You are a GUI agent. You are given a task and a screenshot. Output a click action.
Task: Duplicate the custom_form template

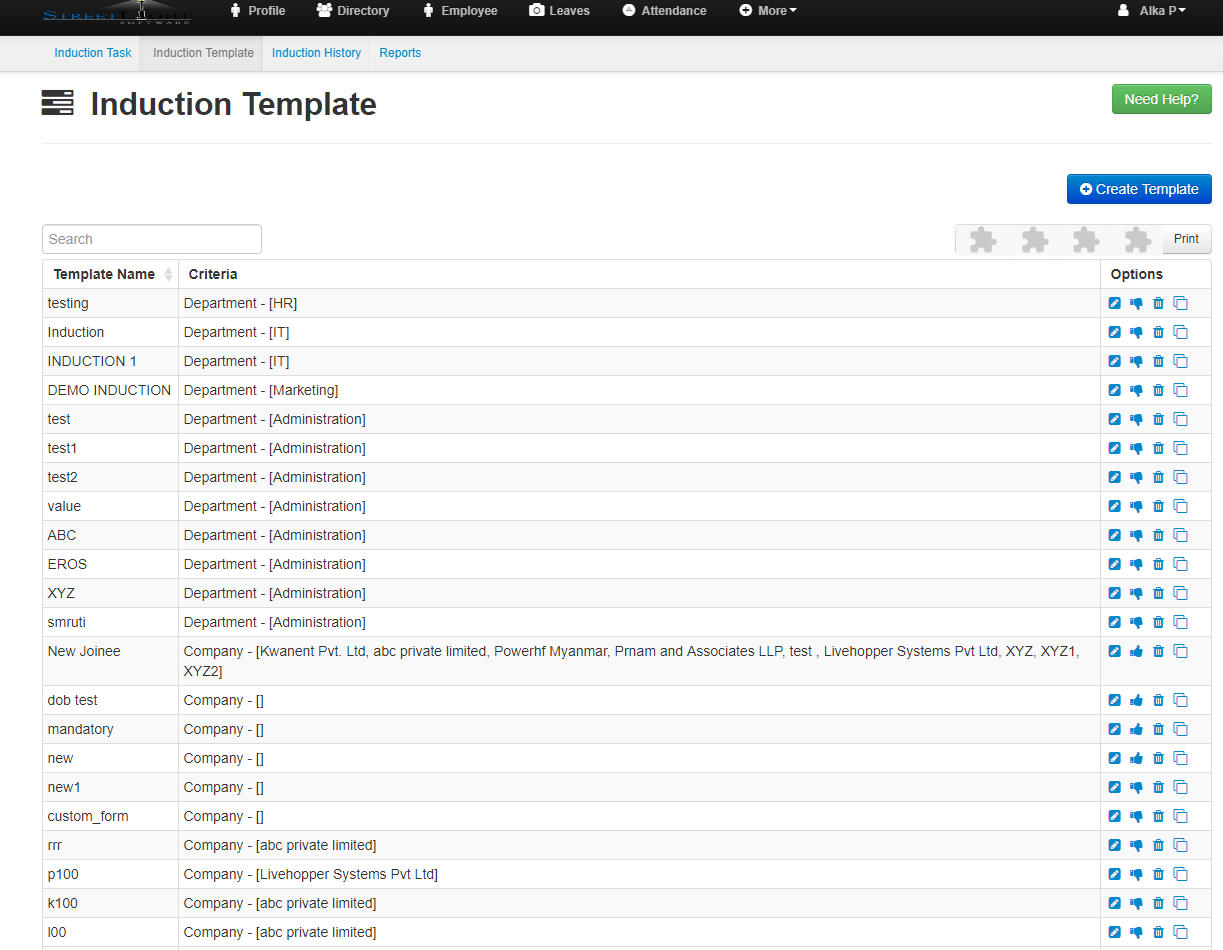tap(1181, 816)
